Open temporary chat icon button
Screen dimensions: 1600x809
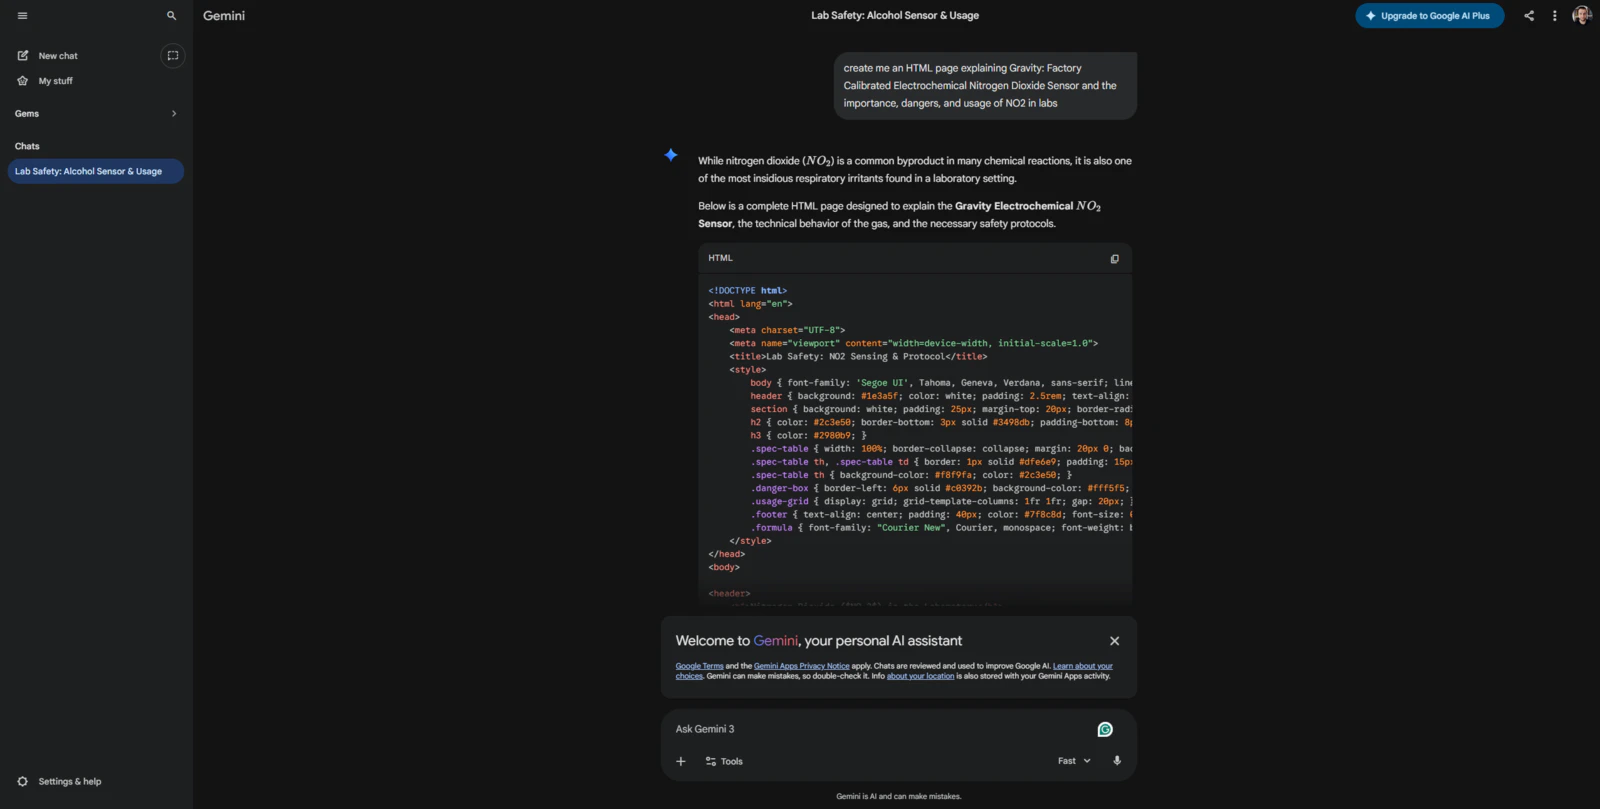click(x=173, y=56)
